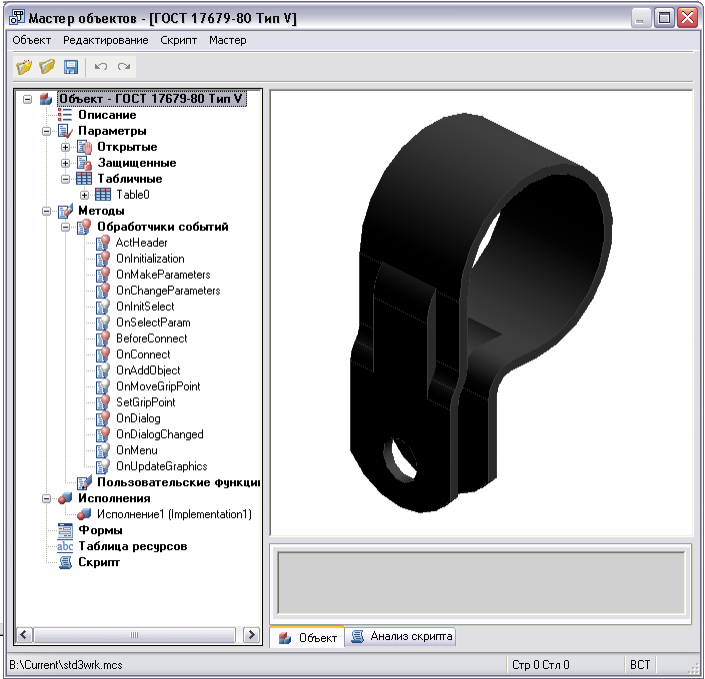
Task: Click the icon beside Пользовательские функции
Action: 84,482
